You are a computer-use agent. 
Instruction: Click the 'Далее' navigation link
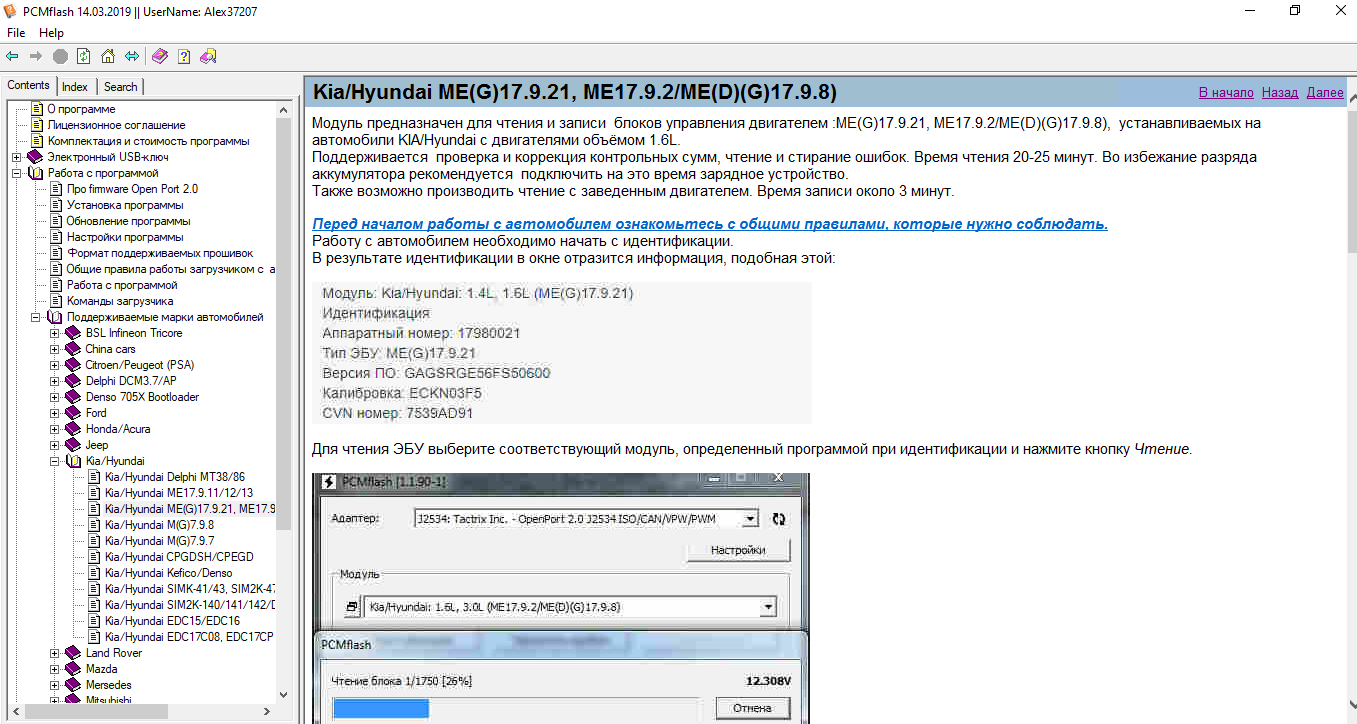coord(1325,93)
